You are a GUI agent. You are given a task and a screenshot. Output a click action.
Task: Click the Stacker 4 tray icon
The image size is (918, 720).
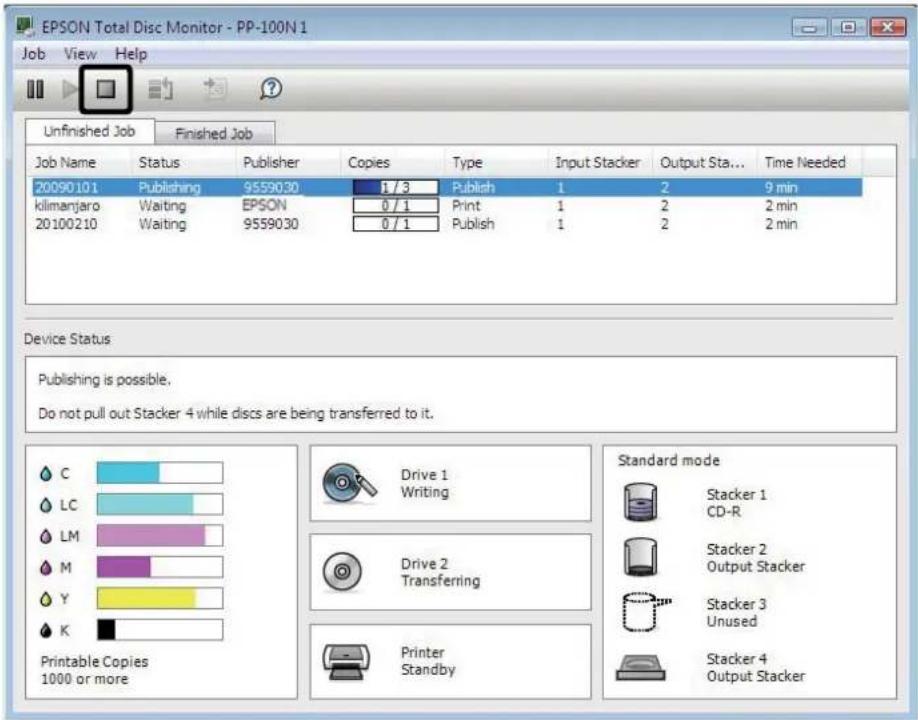pyautogui.click(x=640, y=667)
